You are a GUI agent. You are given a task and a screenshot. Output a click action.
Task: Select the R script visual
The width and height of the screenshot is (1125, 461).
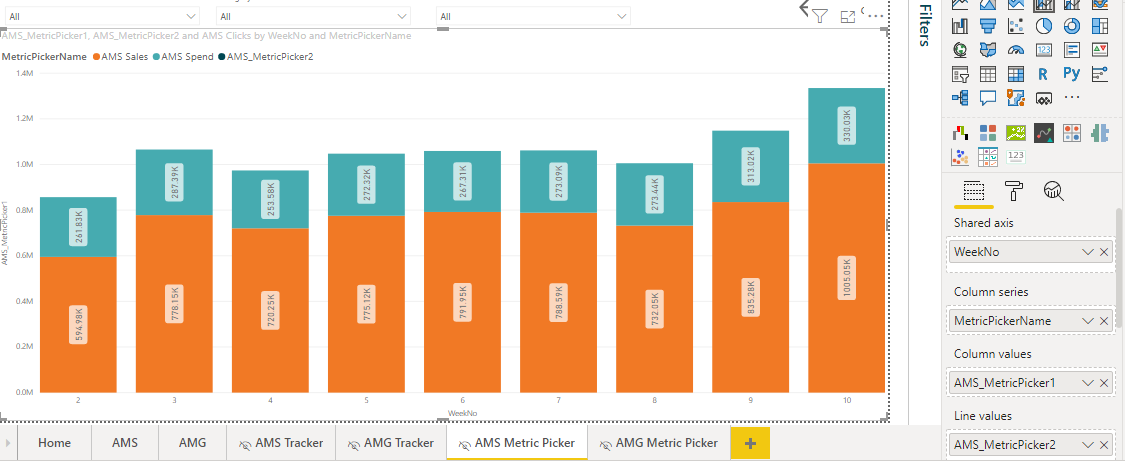click(x=1044, y=74)
